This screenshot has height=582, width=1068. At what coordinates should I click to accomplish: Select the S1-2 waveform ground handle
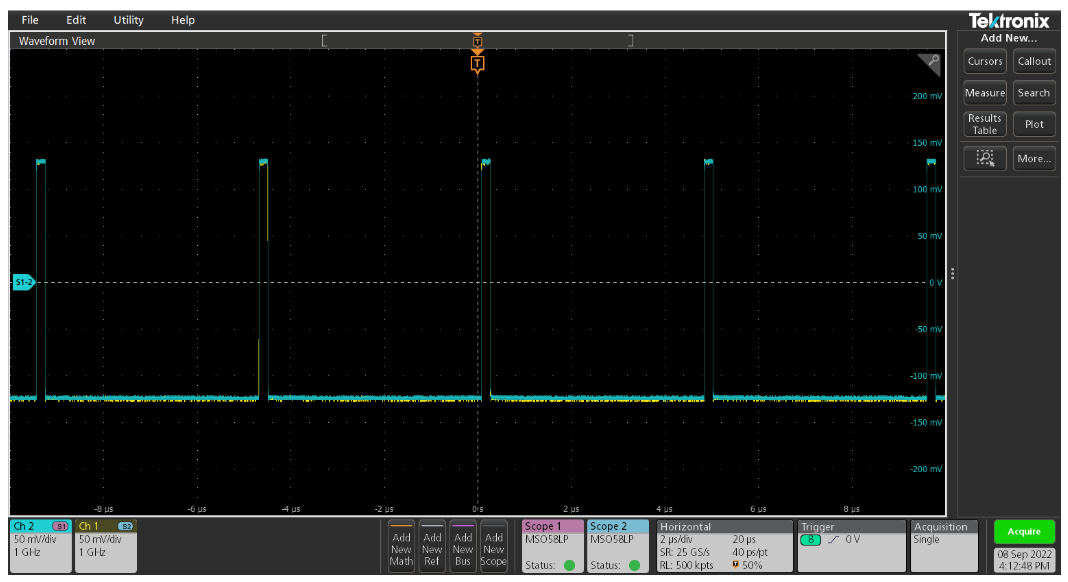coord(24,283)
